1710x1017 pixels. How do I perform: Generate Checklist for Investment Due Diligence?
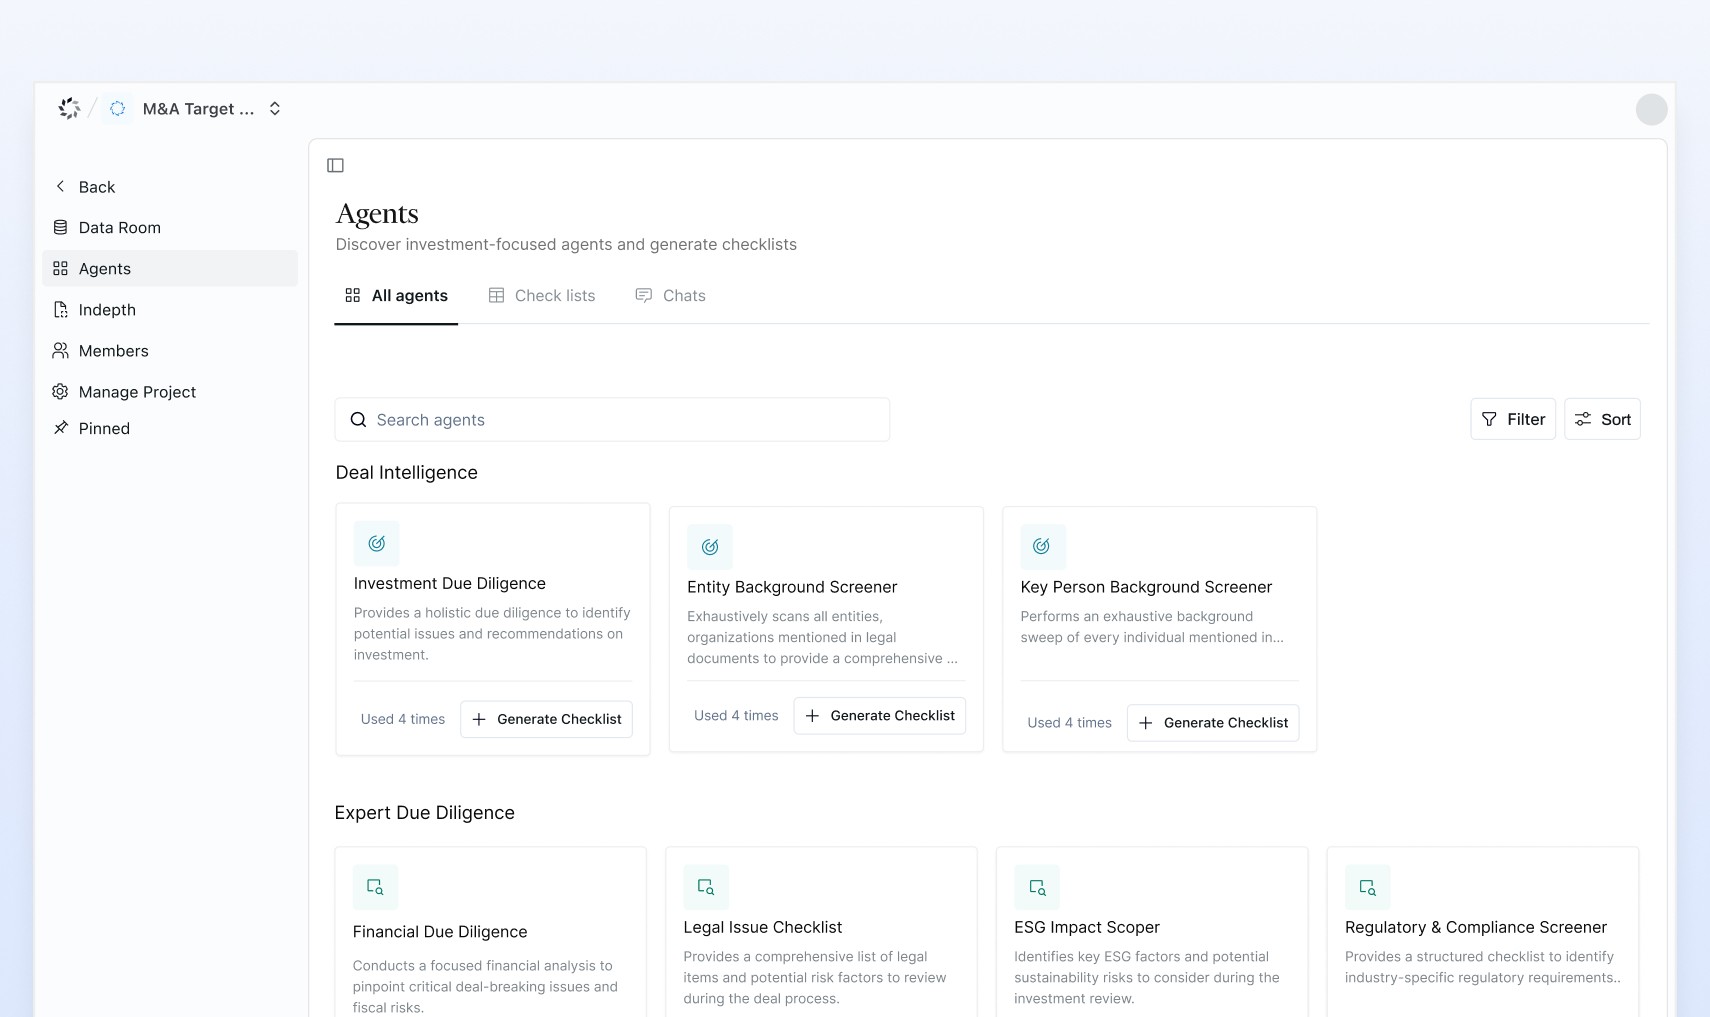[x=547, y=720]
